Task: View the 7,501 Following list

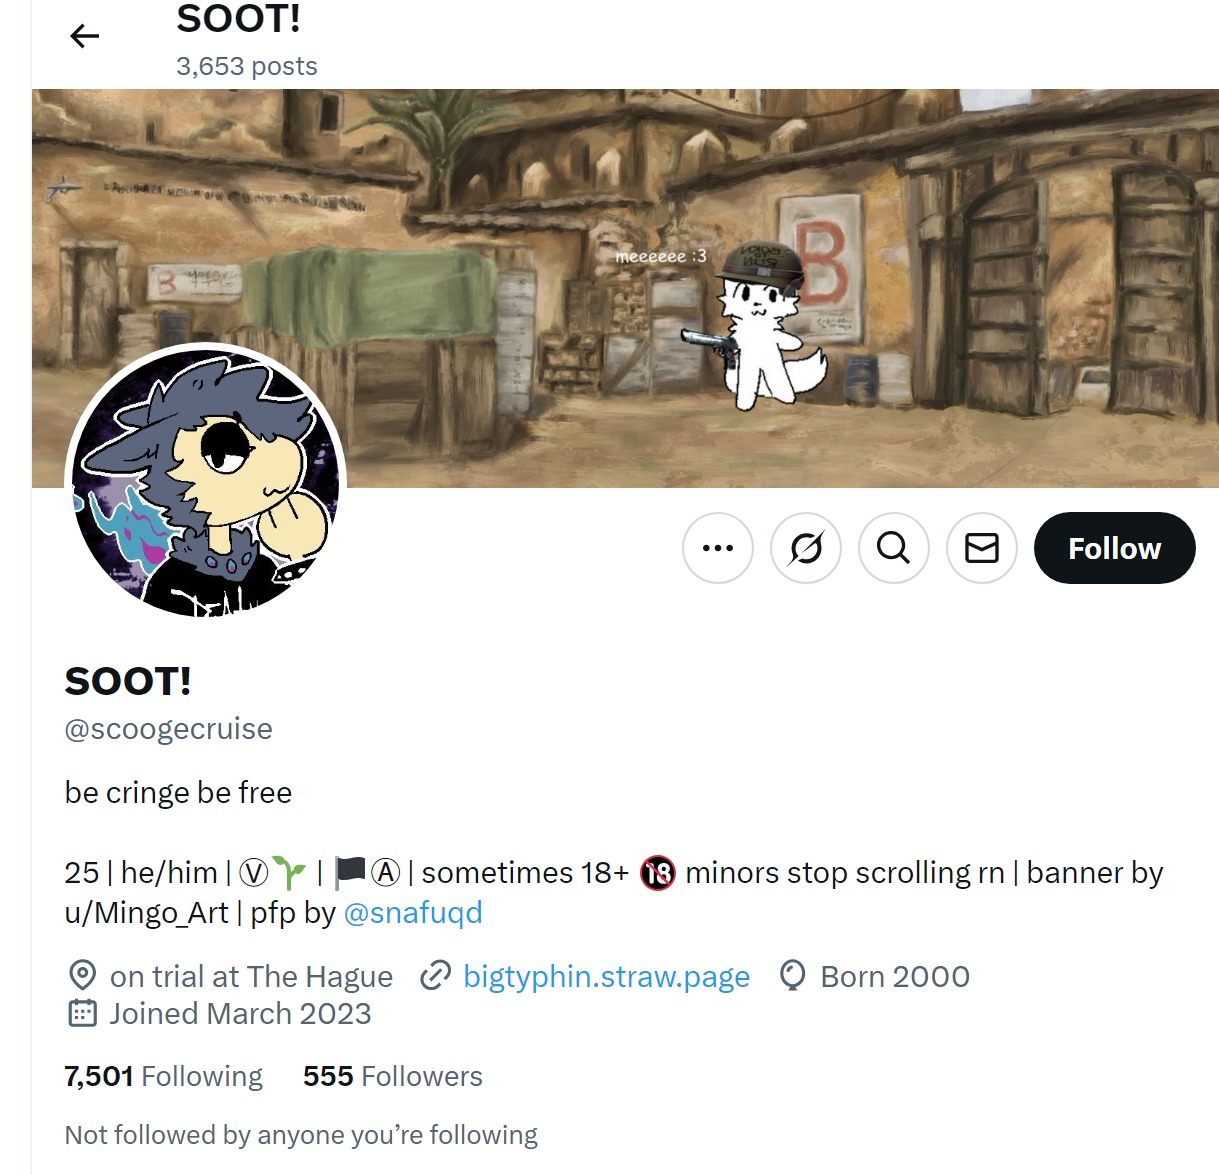Action: 164,1076
